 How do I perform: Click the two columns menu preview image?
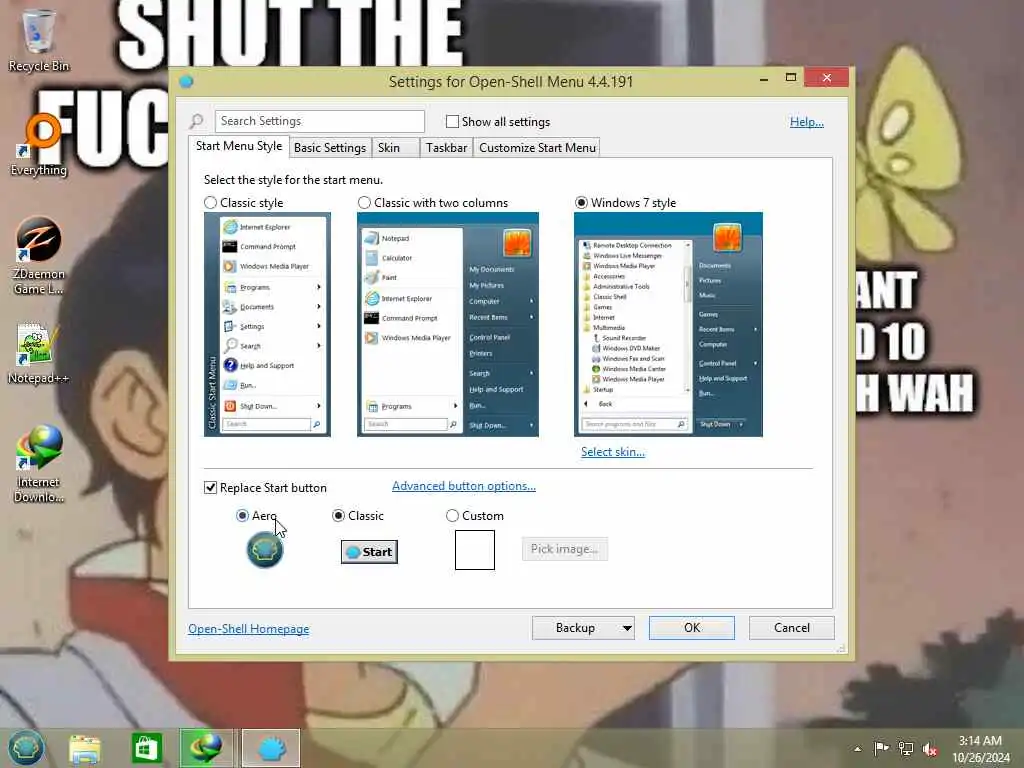(448, 325)
